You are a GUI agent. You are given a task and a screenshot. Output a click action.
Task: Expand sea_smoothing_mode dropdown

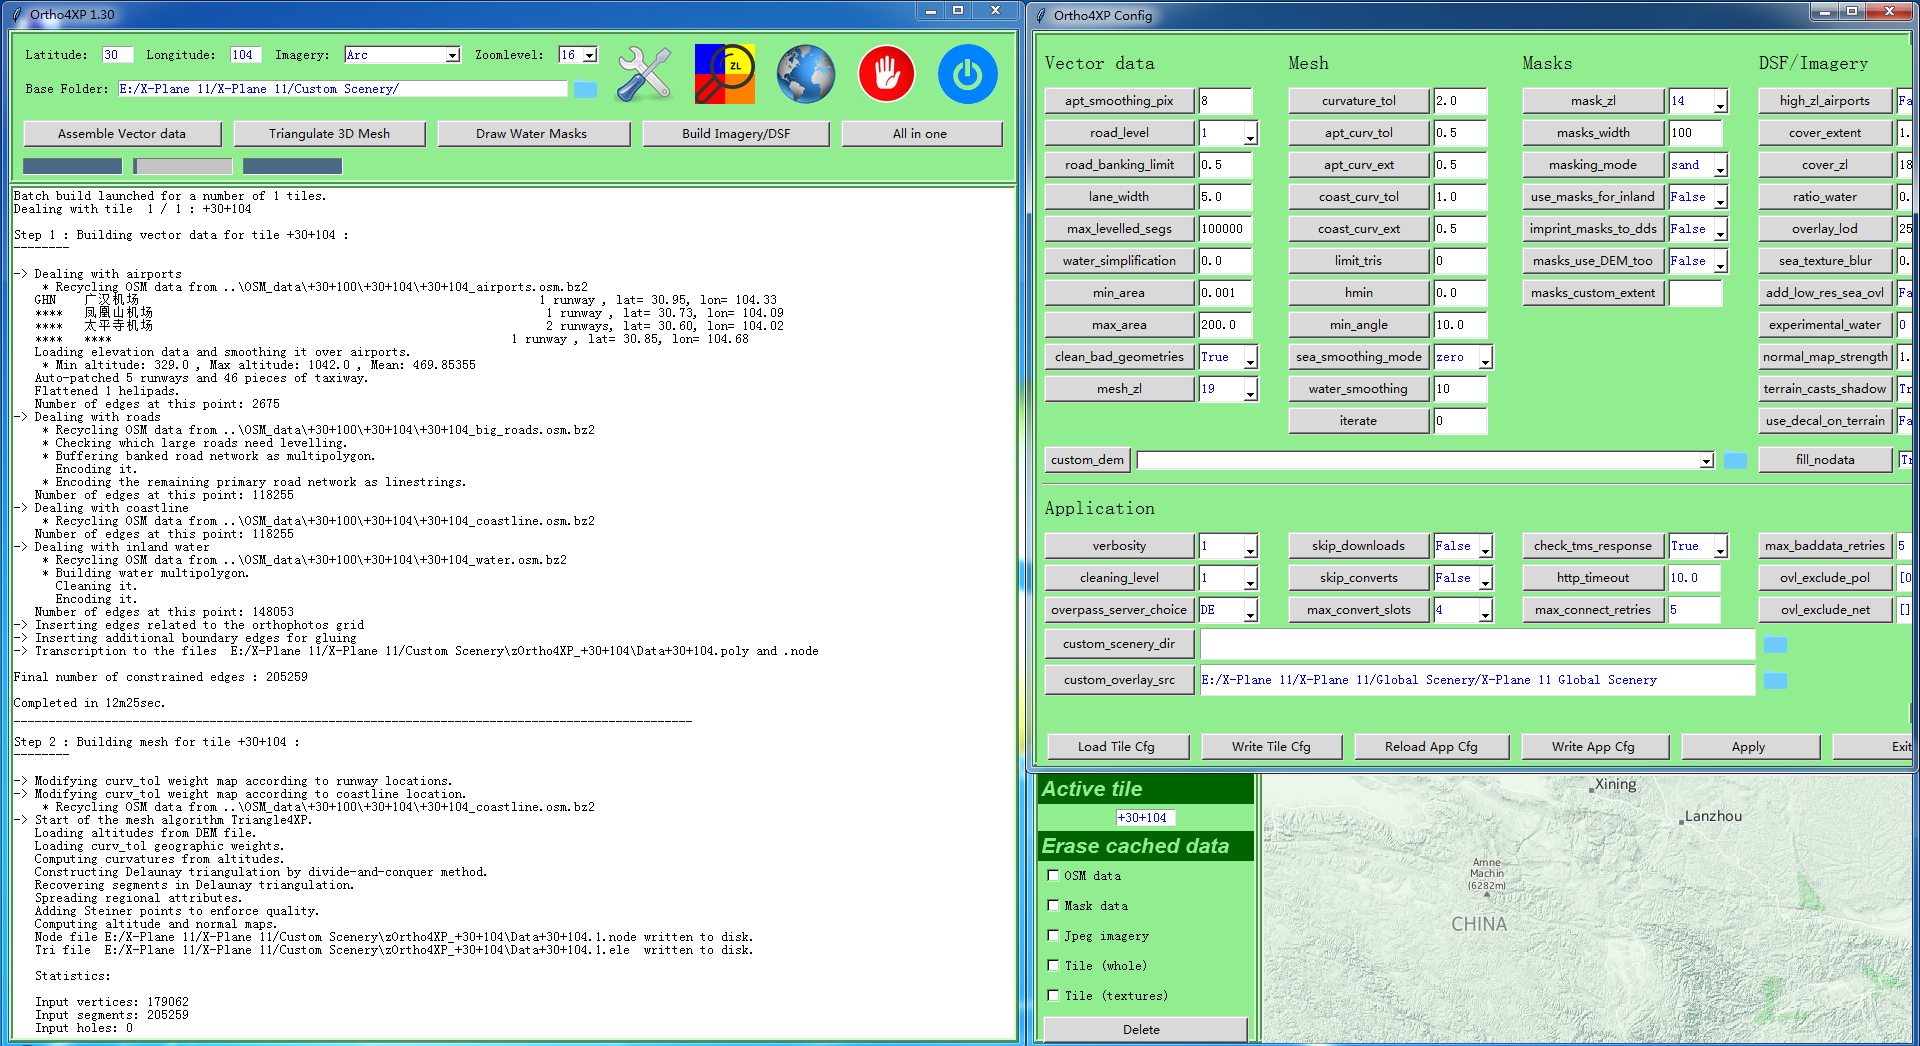[1485, 357]
